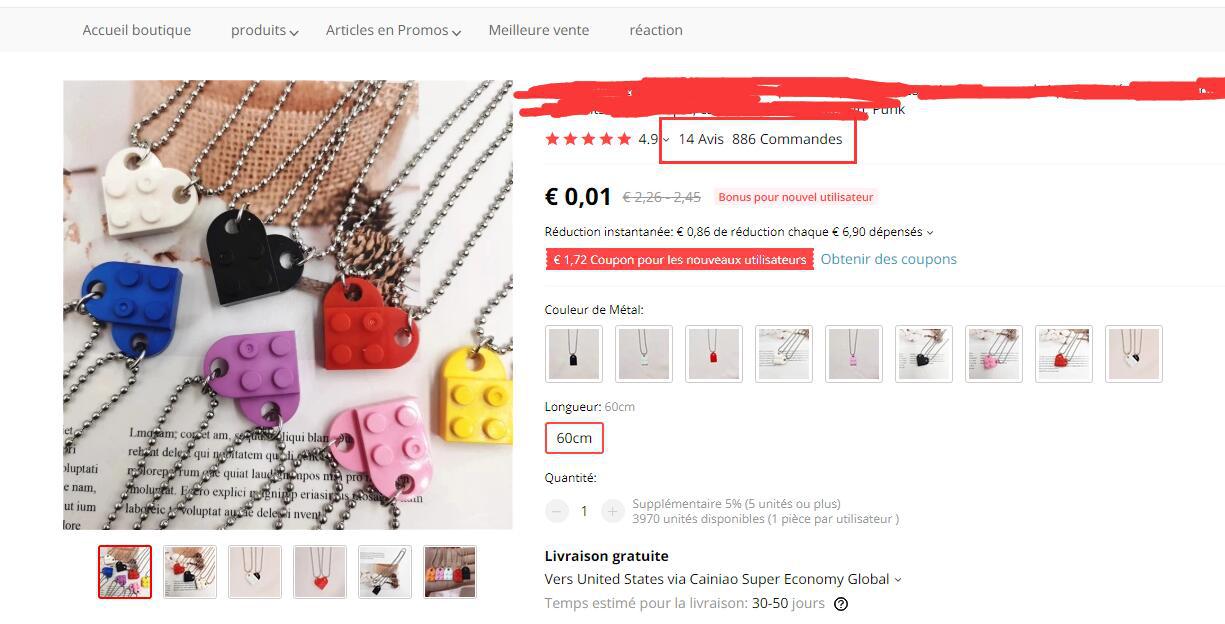Go to Accueil boutique tab
The image size is (1225, 624).
pos(137,30)
